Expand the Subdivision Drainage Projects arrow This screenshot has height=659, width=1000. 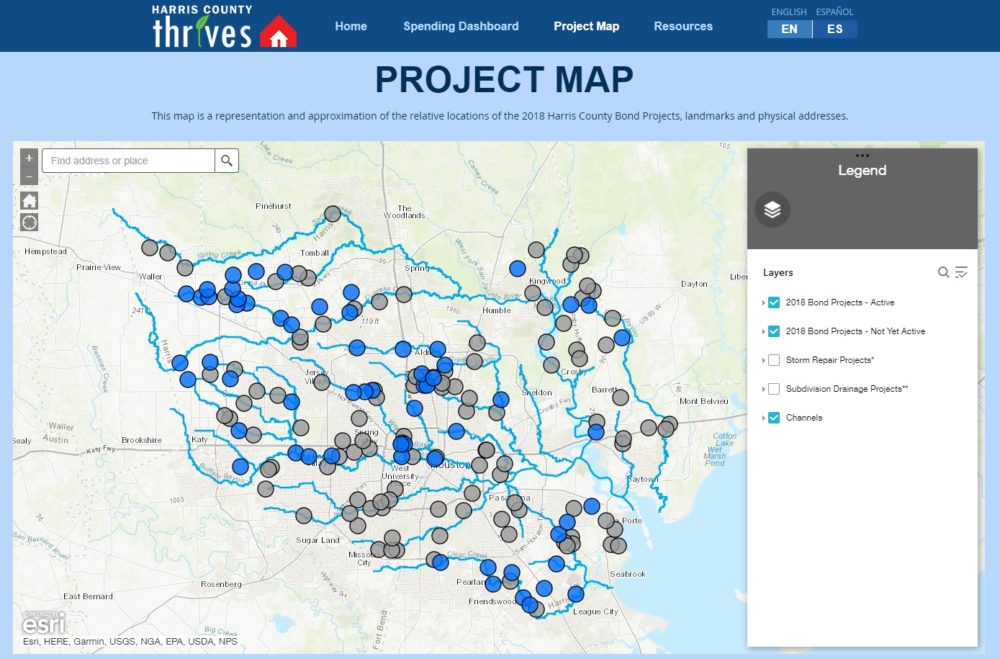[x=763, y=389]
